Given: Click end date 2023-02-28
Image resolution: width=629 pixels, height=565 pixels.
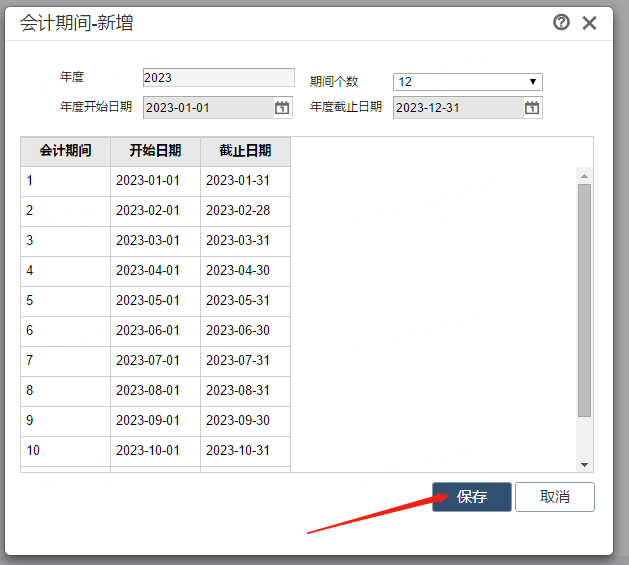Looking at the screenshot, I should point(246,211).
